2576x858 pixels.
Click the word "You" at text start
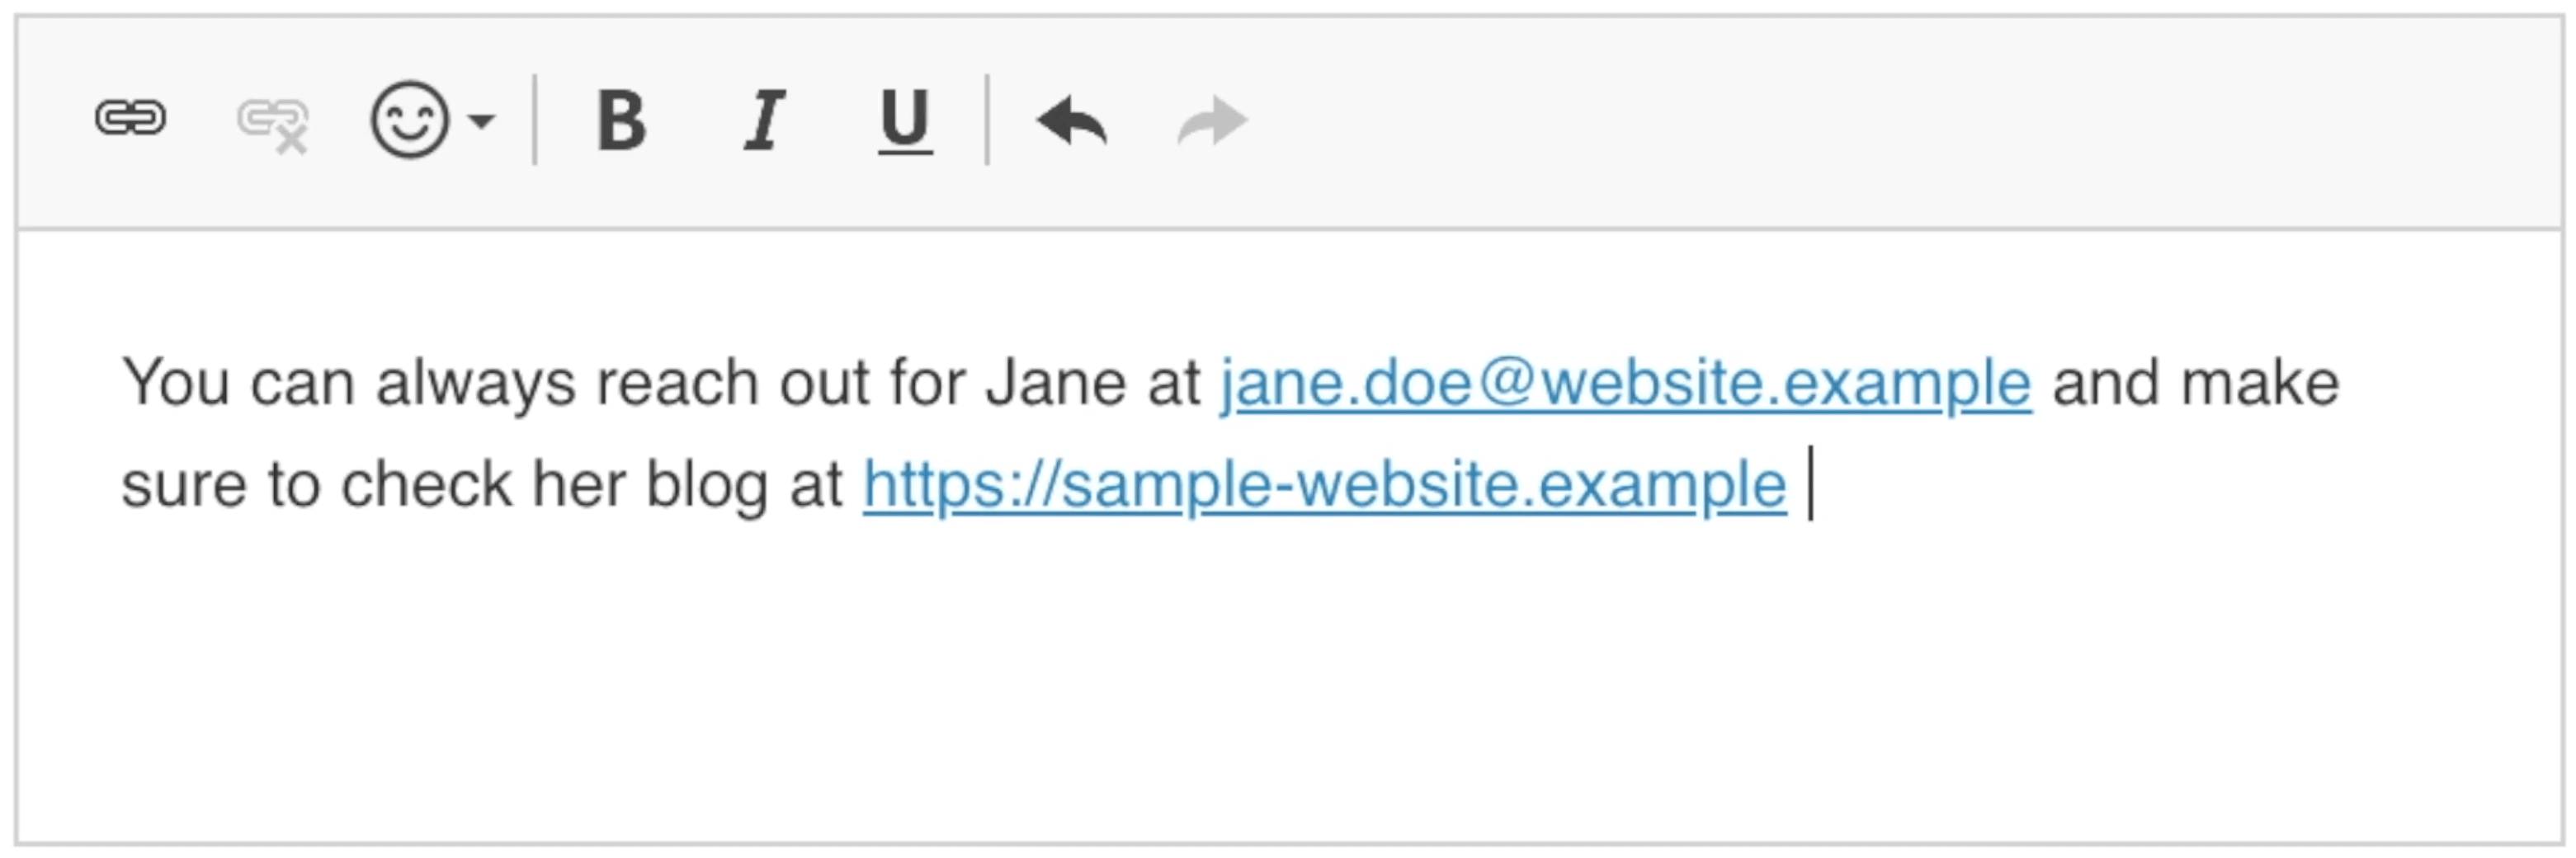point(176,383)
